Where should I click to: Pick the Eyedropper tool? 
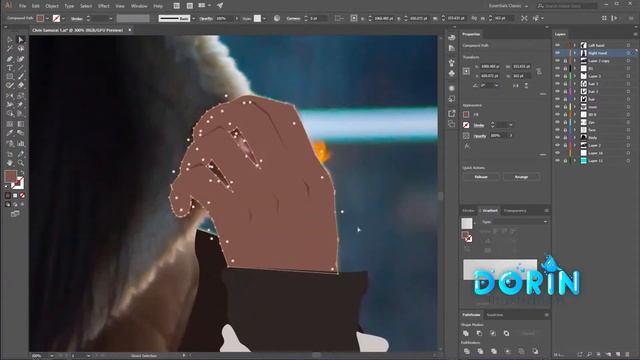[10, 133]
